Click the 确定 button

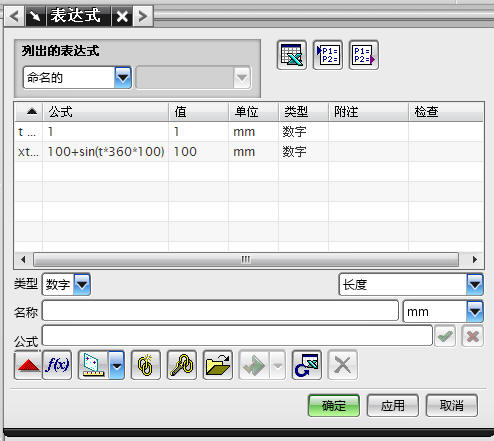[334, 406]
